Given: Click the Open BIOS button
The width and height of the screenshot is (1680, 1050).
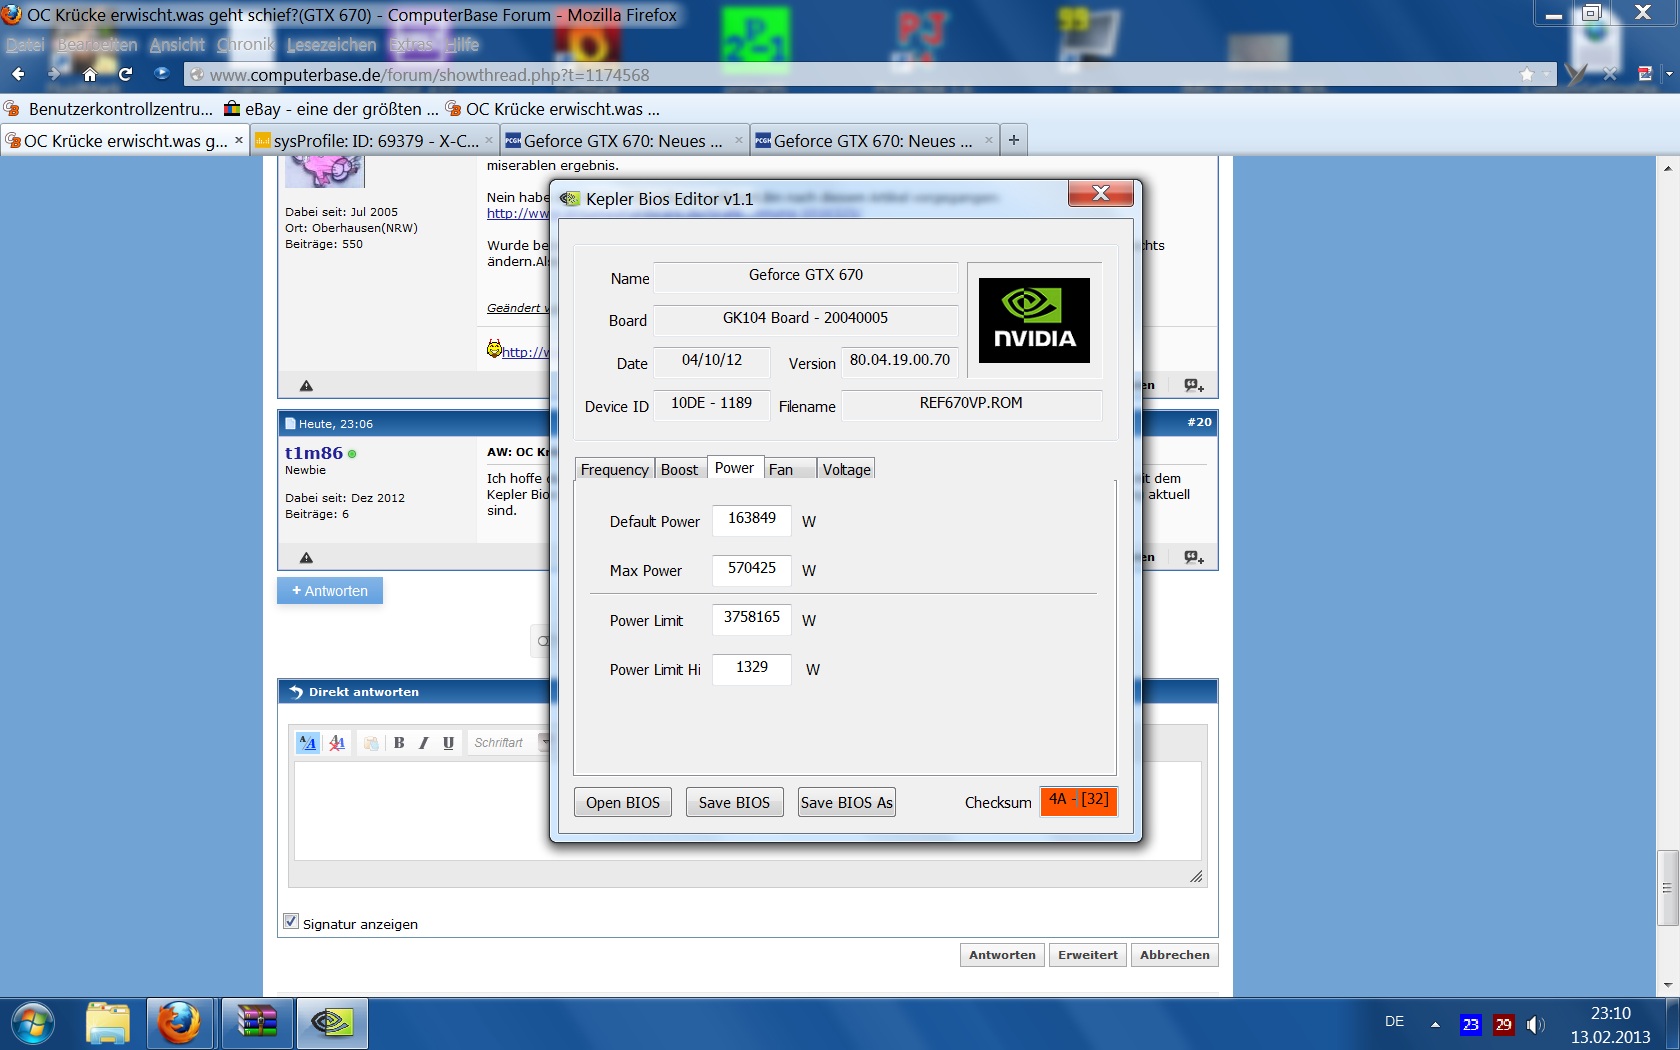Looking at the screenshot, I should pos(623,802).
